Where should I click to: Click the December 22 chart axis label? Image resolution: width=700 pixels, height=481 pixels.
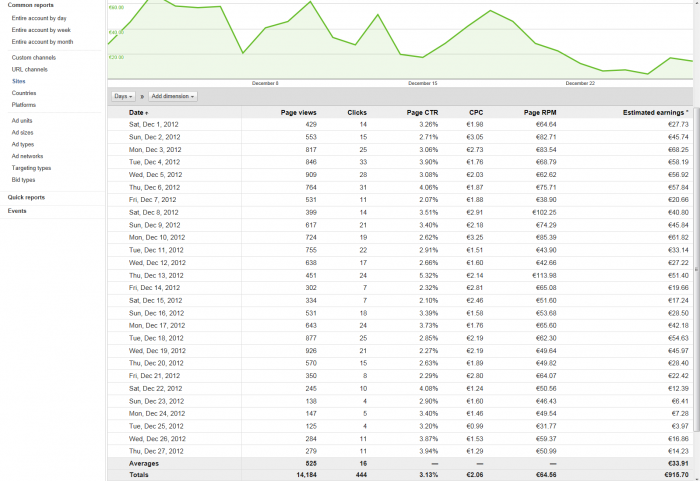point(580,83)
